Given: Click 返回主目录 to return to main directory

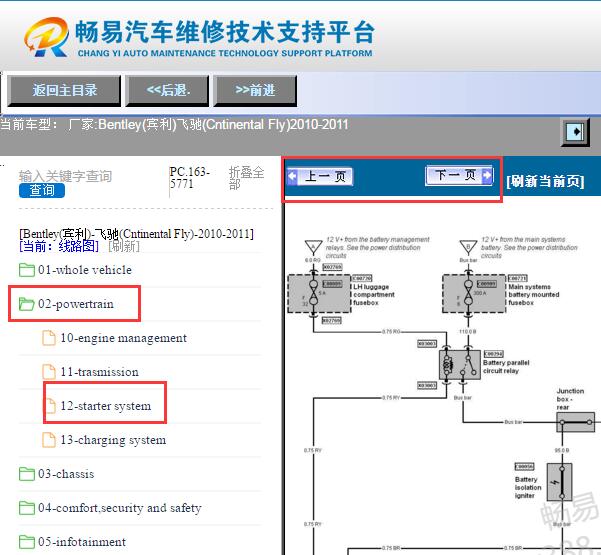Looking at the screenshot, I should coord(64,91).
